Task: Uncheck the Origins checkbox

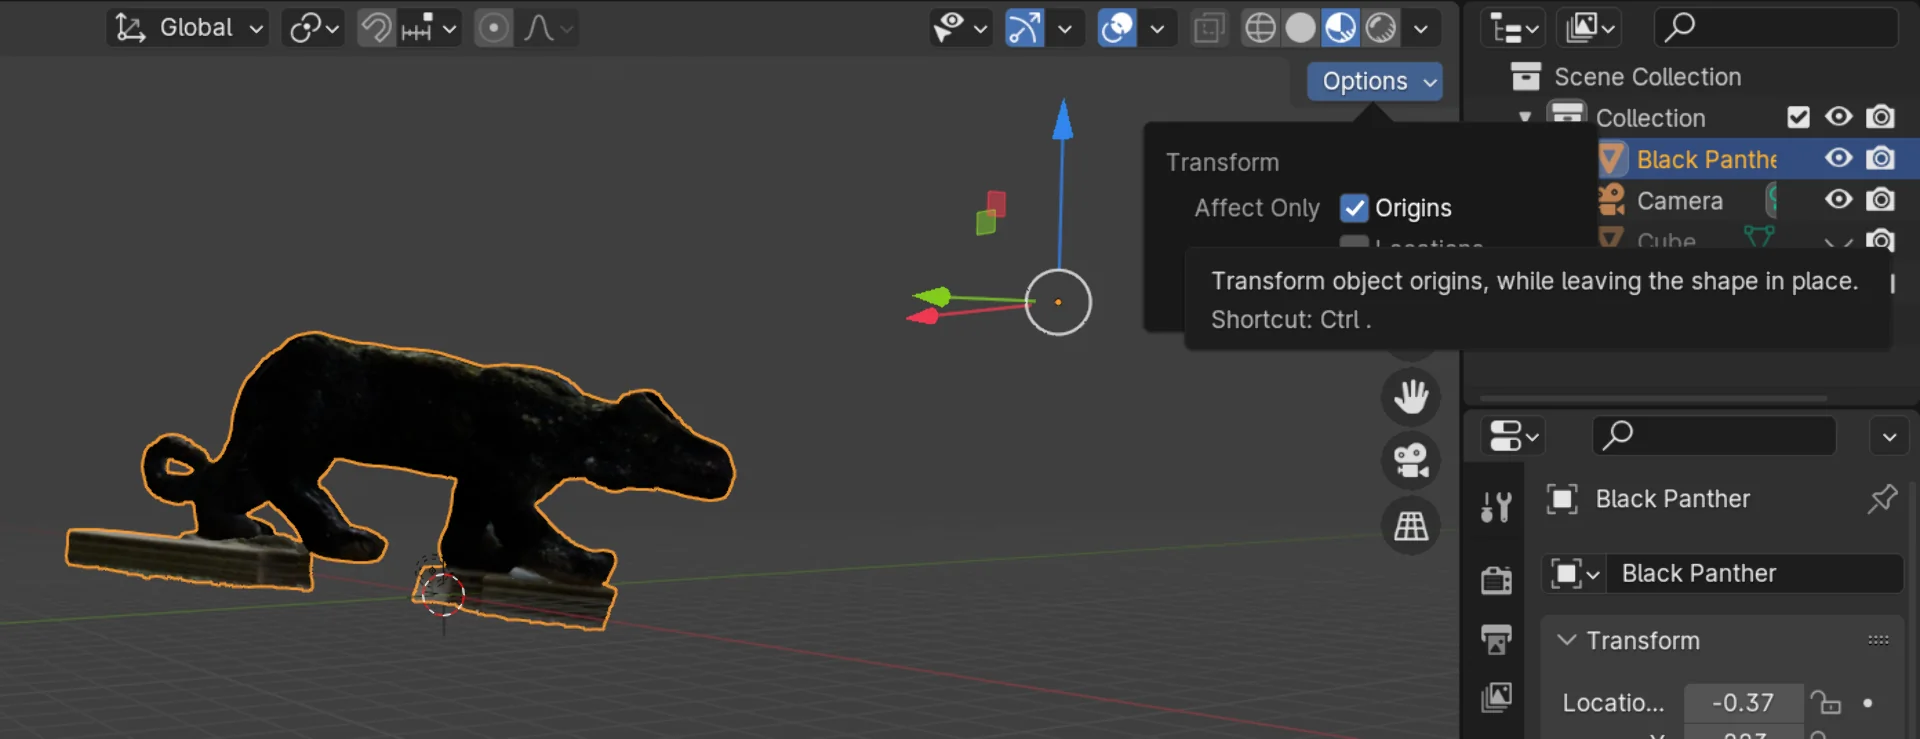Action: [1353, 208]
